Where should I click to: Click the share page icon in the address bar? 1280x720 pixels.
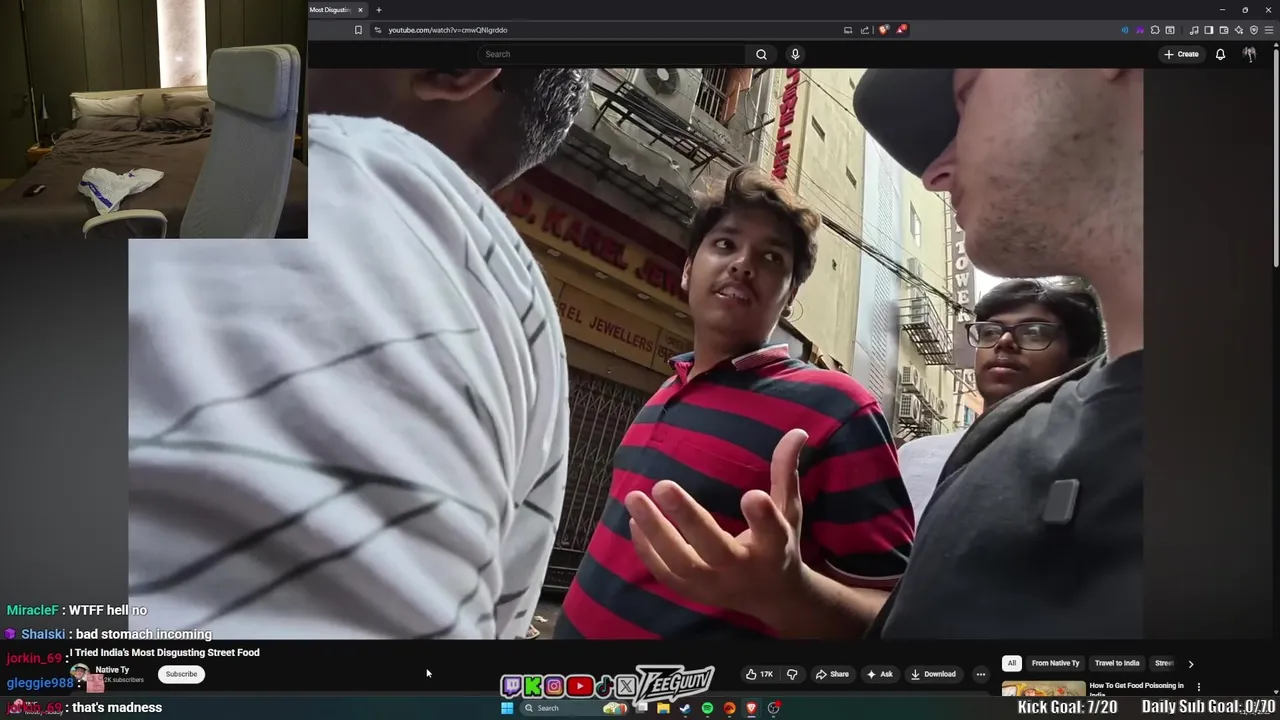click(865, 30)
